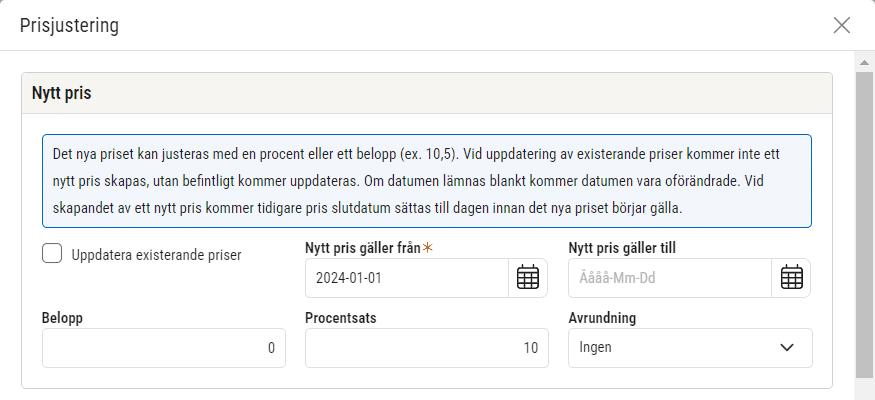Click the chevron arrow in Avrundning field
Viewport: 875px width, 400px height.
[x=787, y=348]
